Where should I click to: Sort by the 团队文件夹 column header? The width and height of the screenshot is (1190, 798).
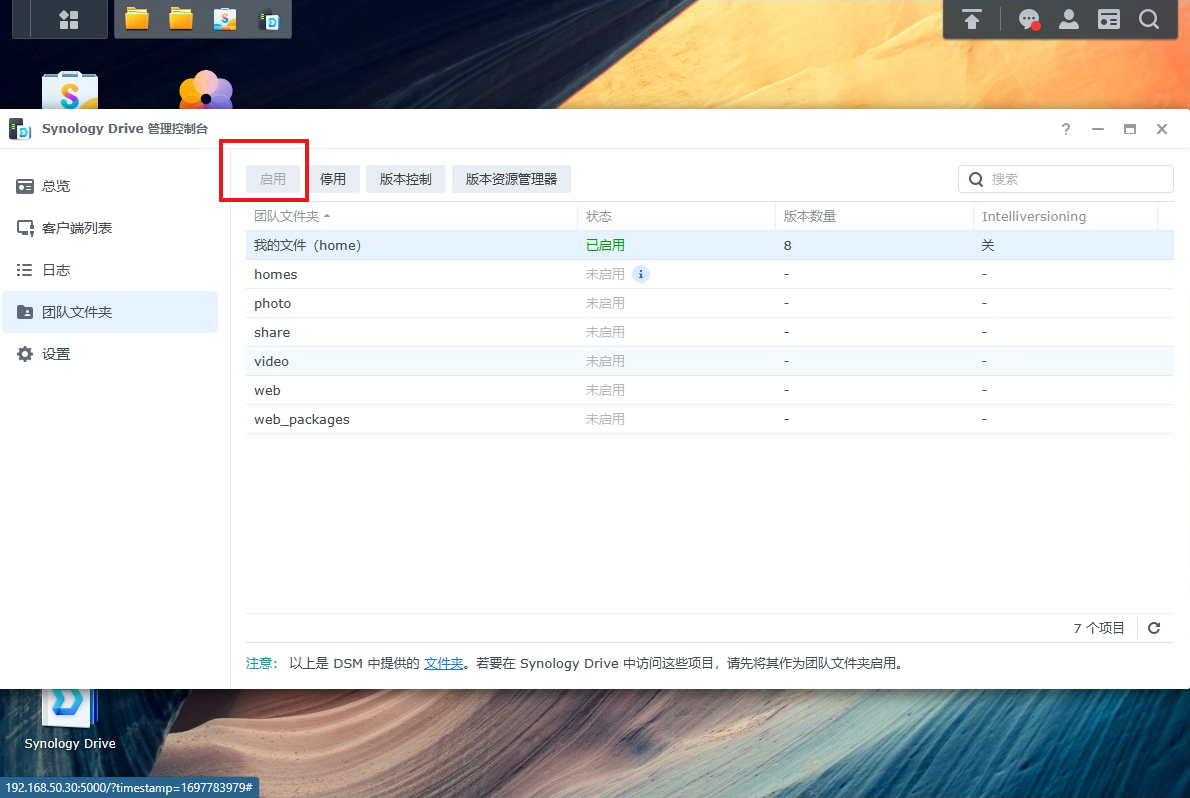287,216
